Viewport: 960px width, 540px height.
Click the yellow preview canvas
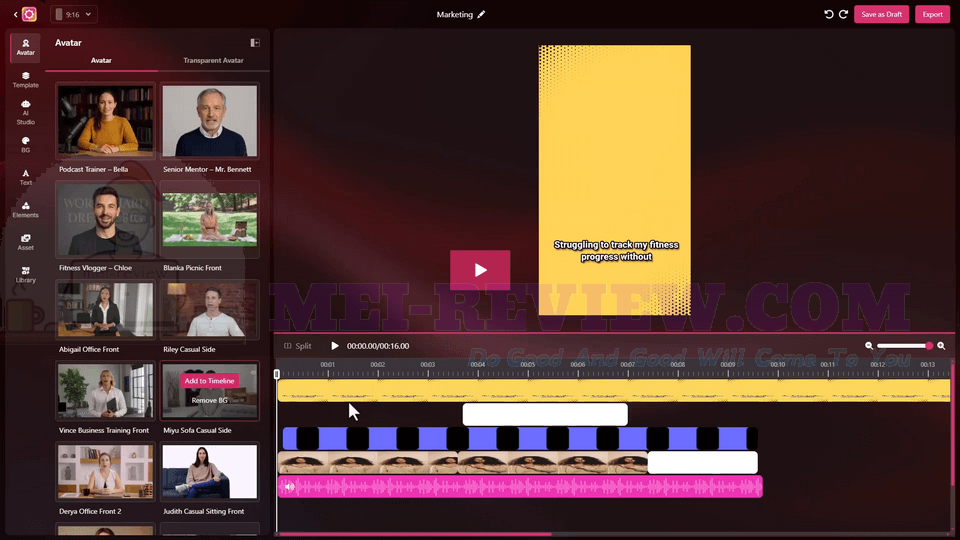614,180
